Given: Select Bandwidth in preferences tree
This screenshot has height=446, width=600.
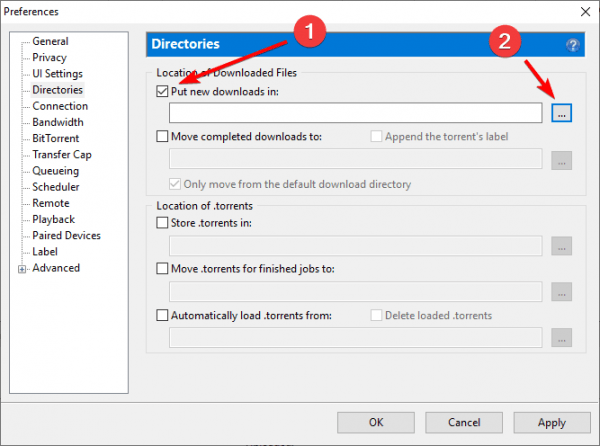Looking at the screenshot, I should pos(58,122).
